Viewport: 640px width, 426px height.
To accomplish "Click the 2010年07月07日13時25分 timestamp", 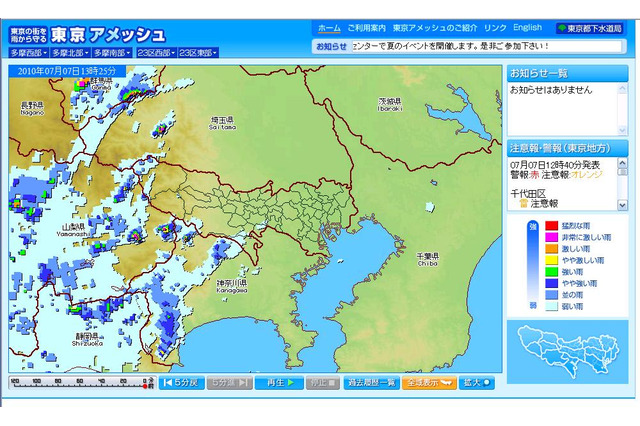I will (x=67, y=71).
